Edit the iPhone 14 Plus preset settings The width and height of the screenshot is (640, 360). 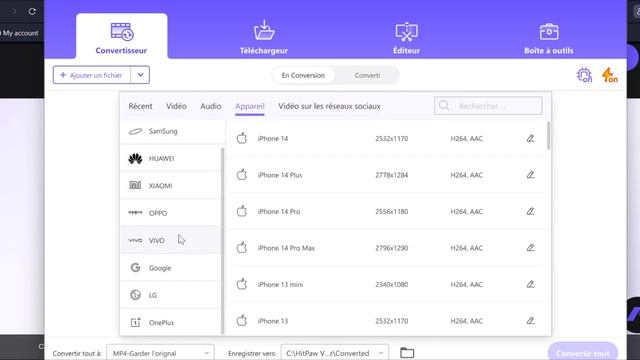click(x=530, y=175)
